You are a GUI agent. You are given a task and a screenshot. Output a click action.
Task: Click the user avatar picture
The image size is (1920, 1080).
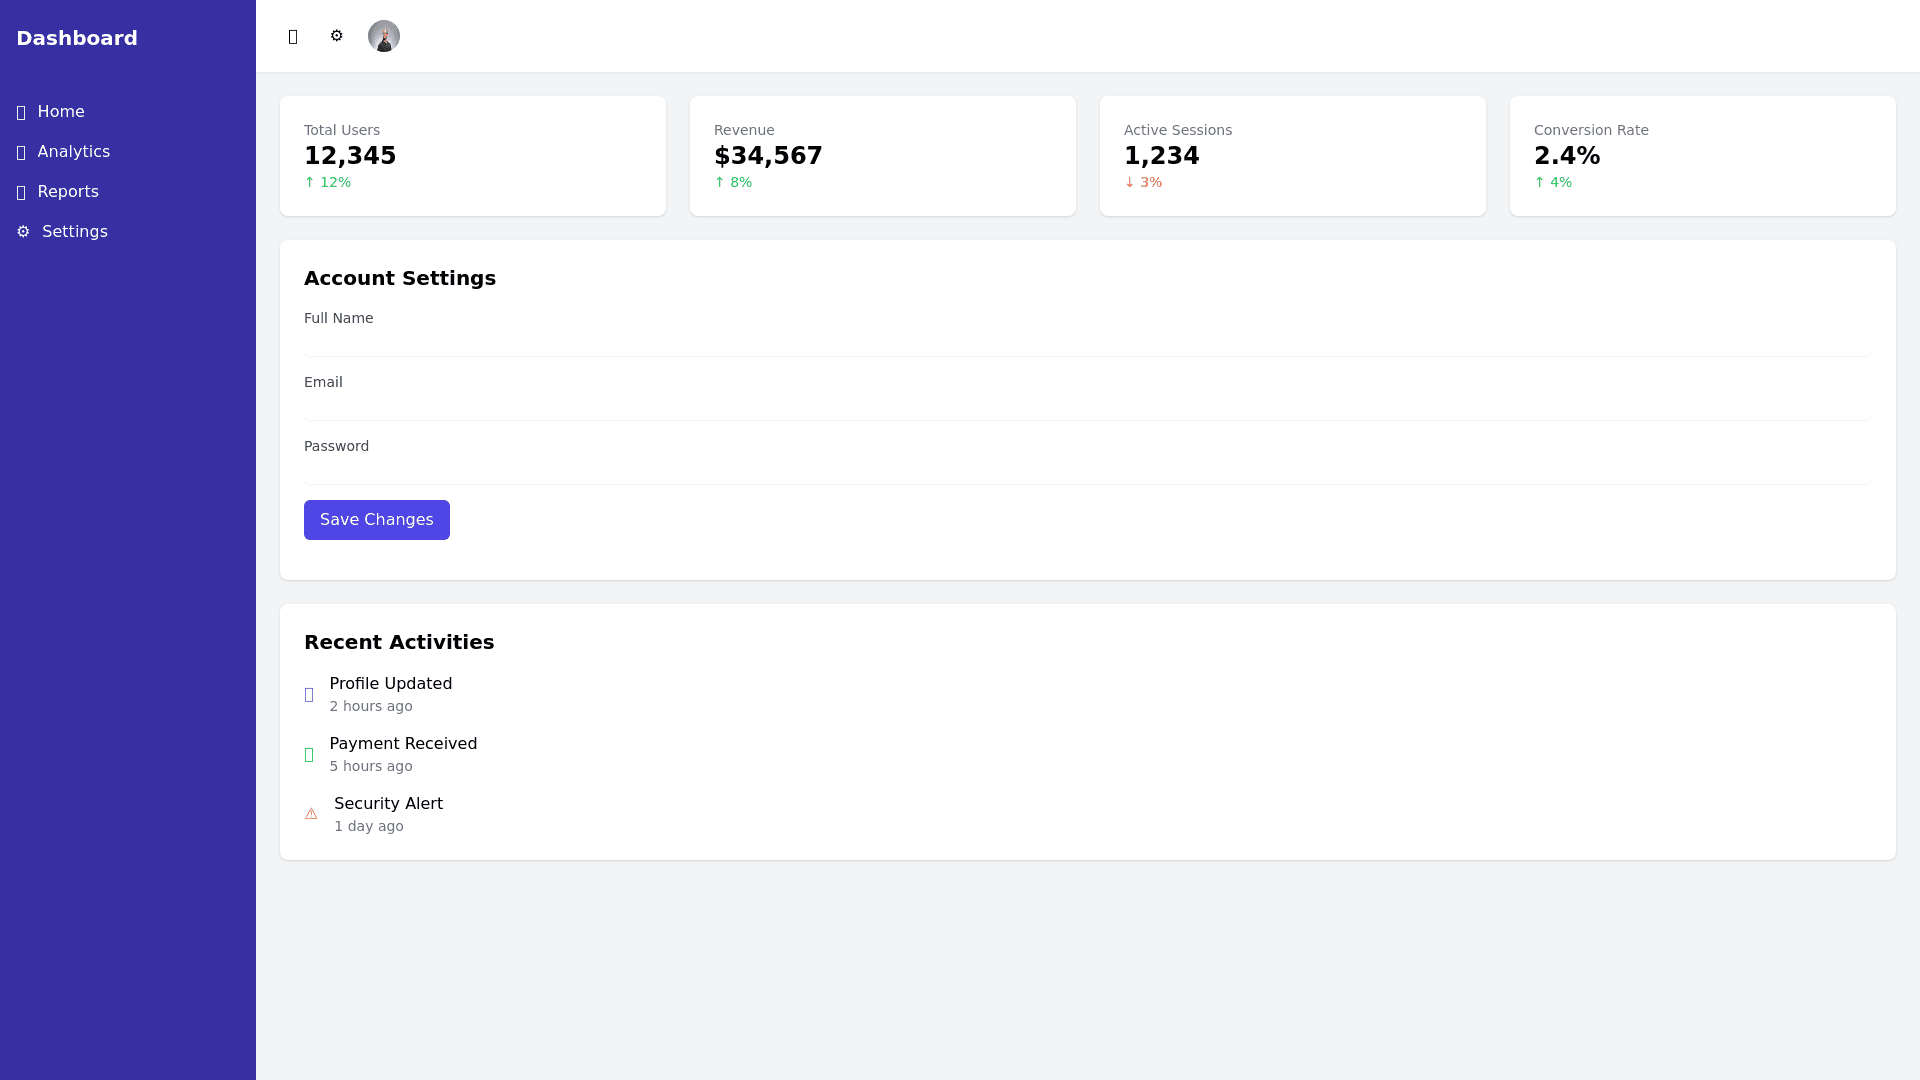click(384, 36)
